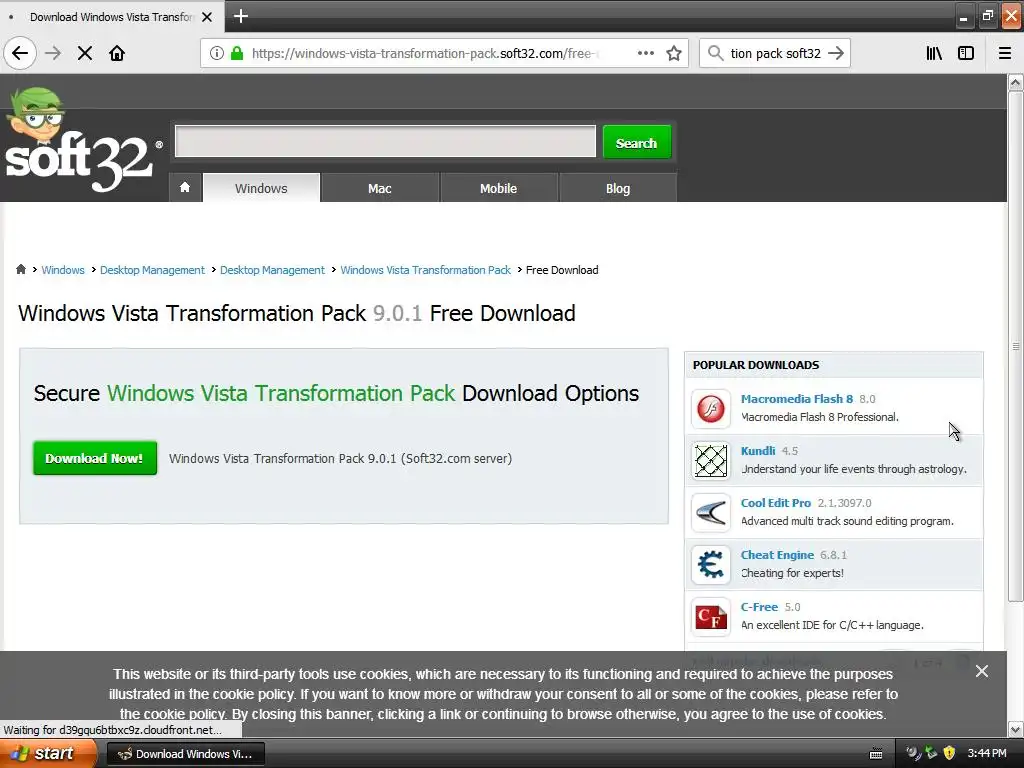Switch to the Mac tab
Screen dimensions: 1024x768
[379, 188]
